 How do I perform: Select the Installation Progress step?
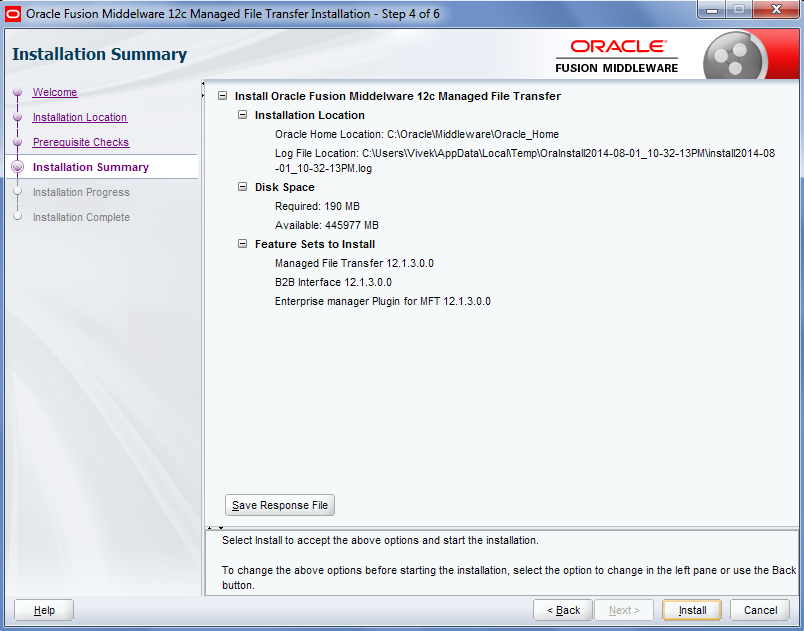tap(81, 192)
